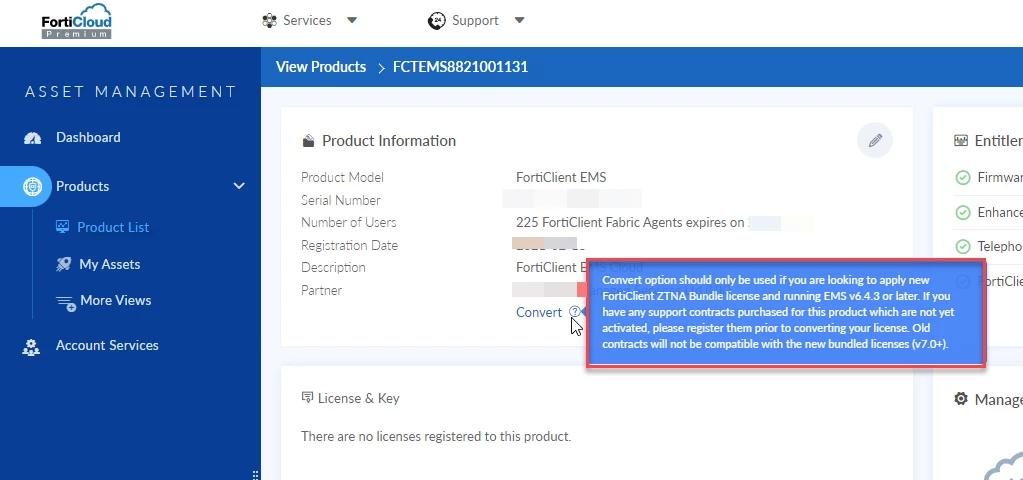1023x480 pixels.
Task: Open the Services menu
Action: coord(309,20)
